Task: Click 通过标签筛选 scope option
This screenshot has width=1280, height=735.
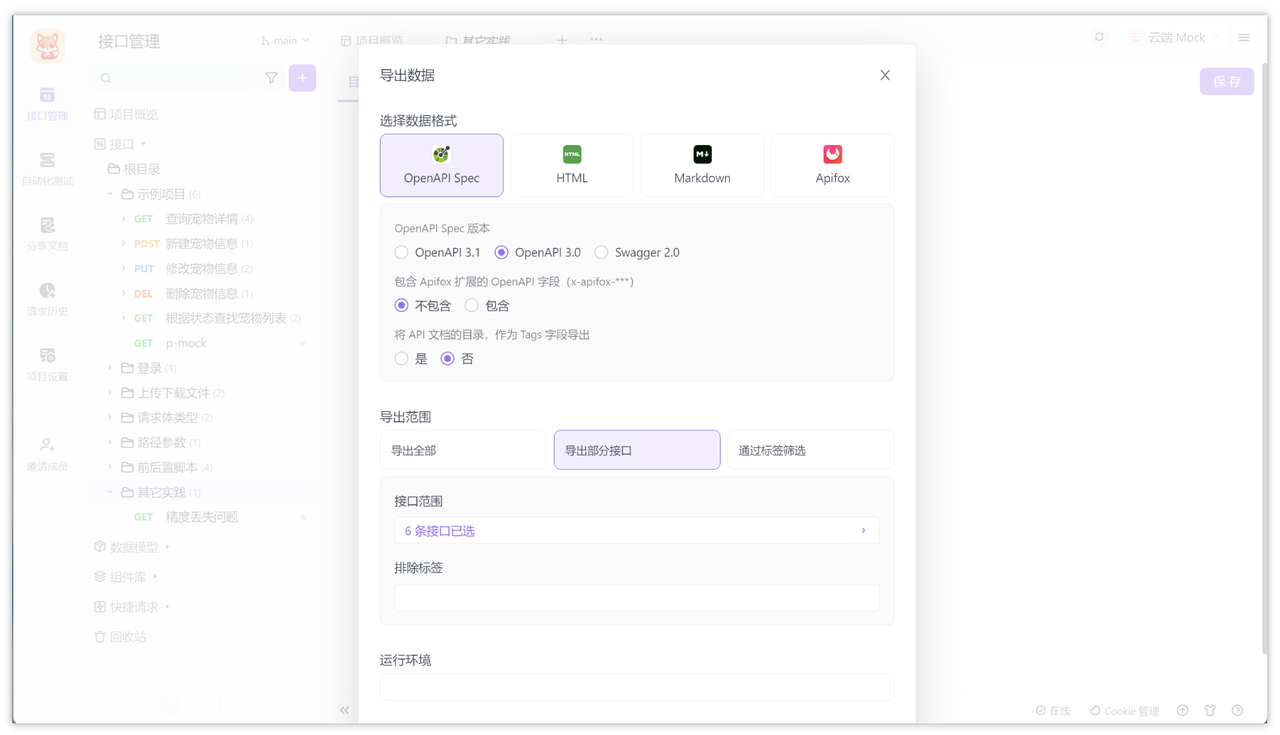Action: coord(810,450)
